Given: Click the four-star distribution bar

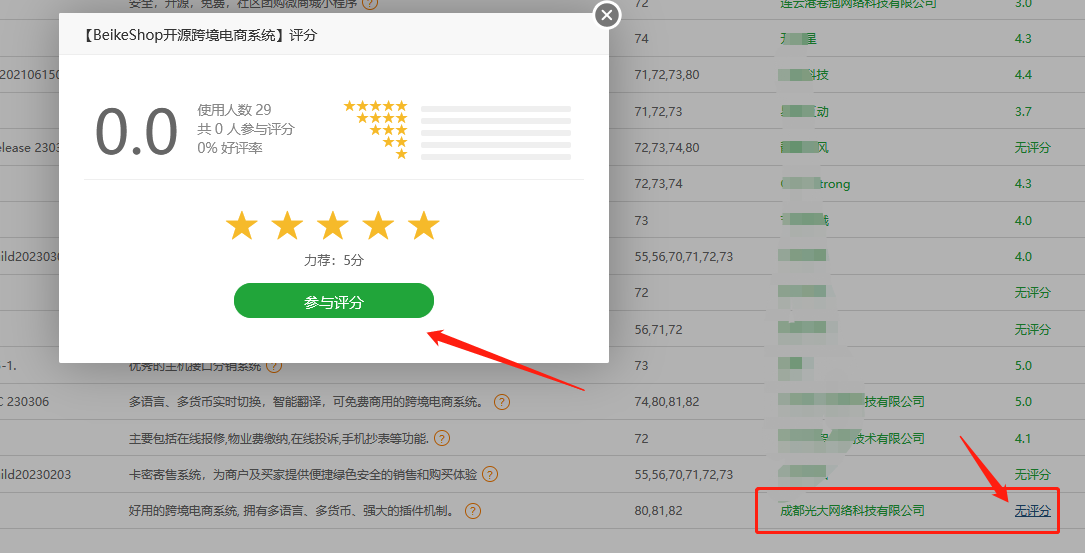Looking at the screenshot, I should click(495, 121).
